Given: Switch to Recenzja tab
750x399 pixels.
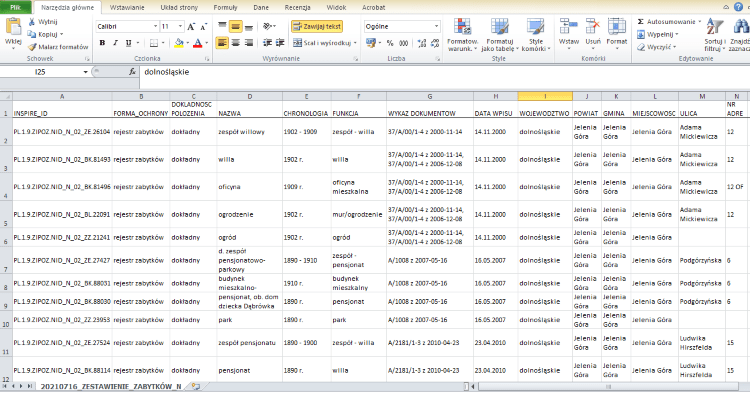Looking at the screenshot, I should (298, 8).
